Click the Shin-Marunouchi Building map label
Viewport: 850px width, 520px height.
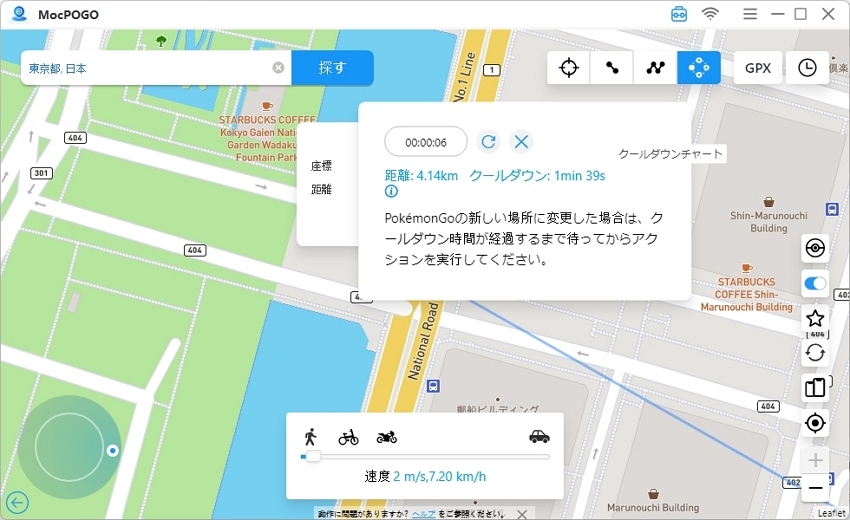tap(768, 222)
